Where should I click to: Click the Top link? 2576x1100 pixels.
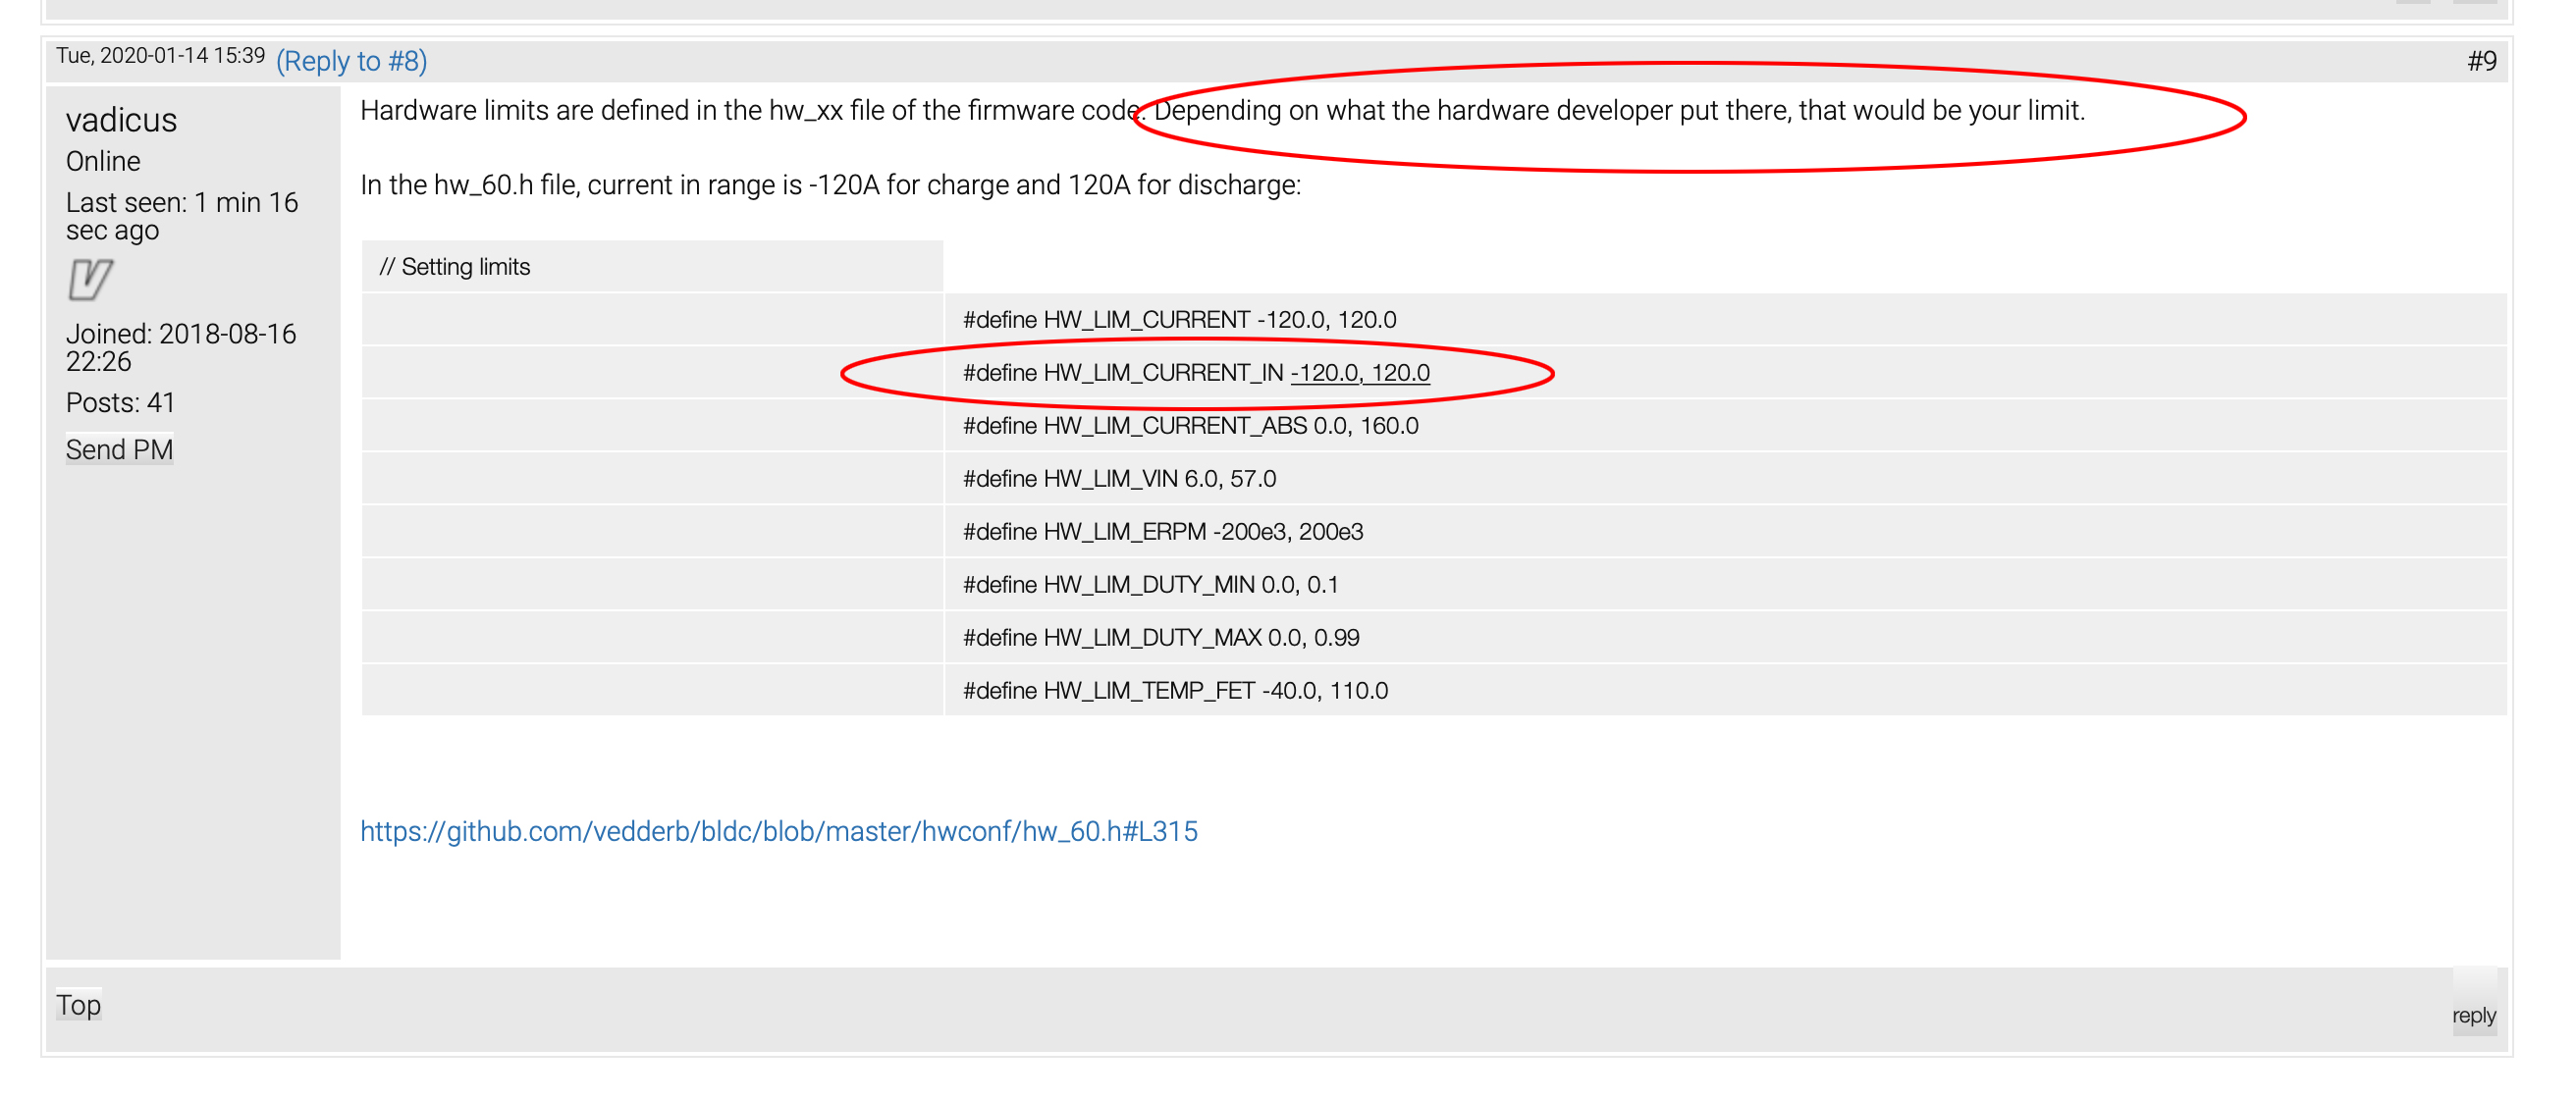(x=78, y=1004)
